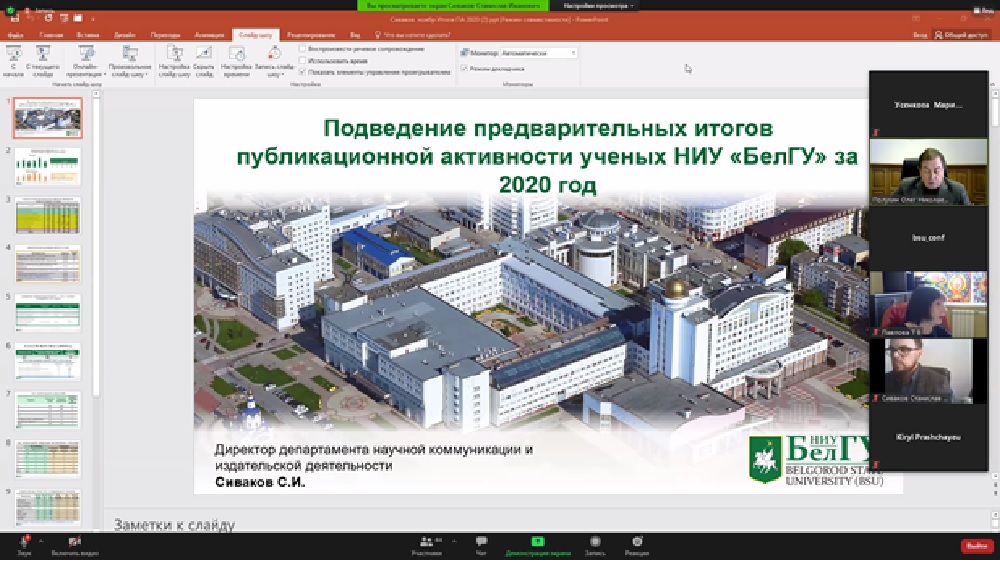The width and height of the screenshot is (1000, 562).
Task: Click Zoom Record (Запись) icon
Action: coord(595,545)
